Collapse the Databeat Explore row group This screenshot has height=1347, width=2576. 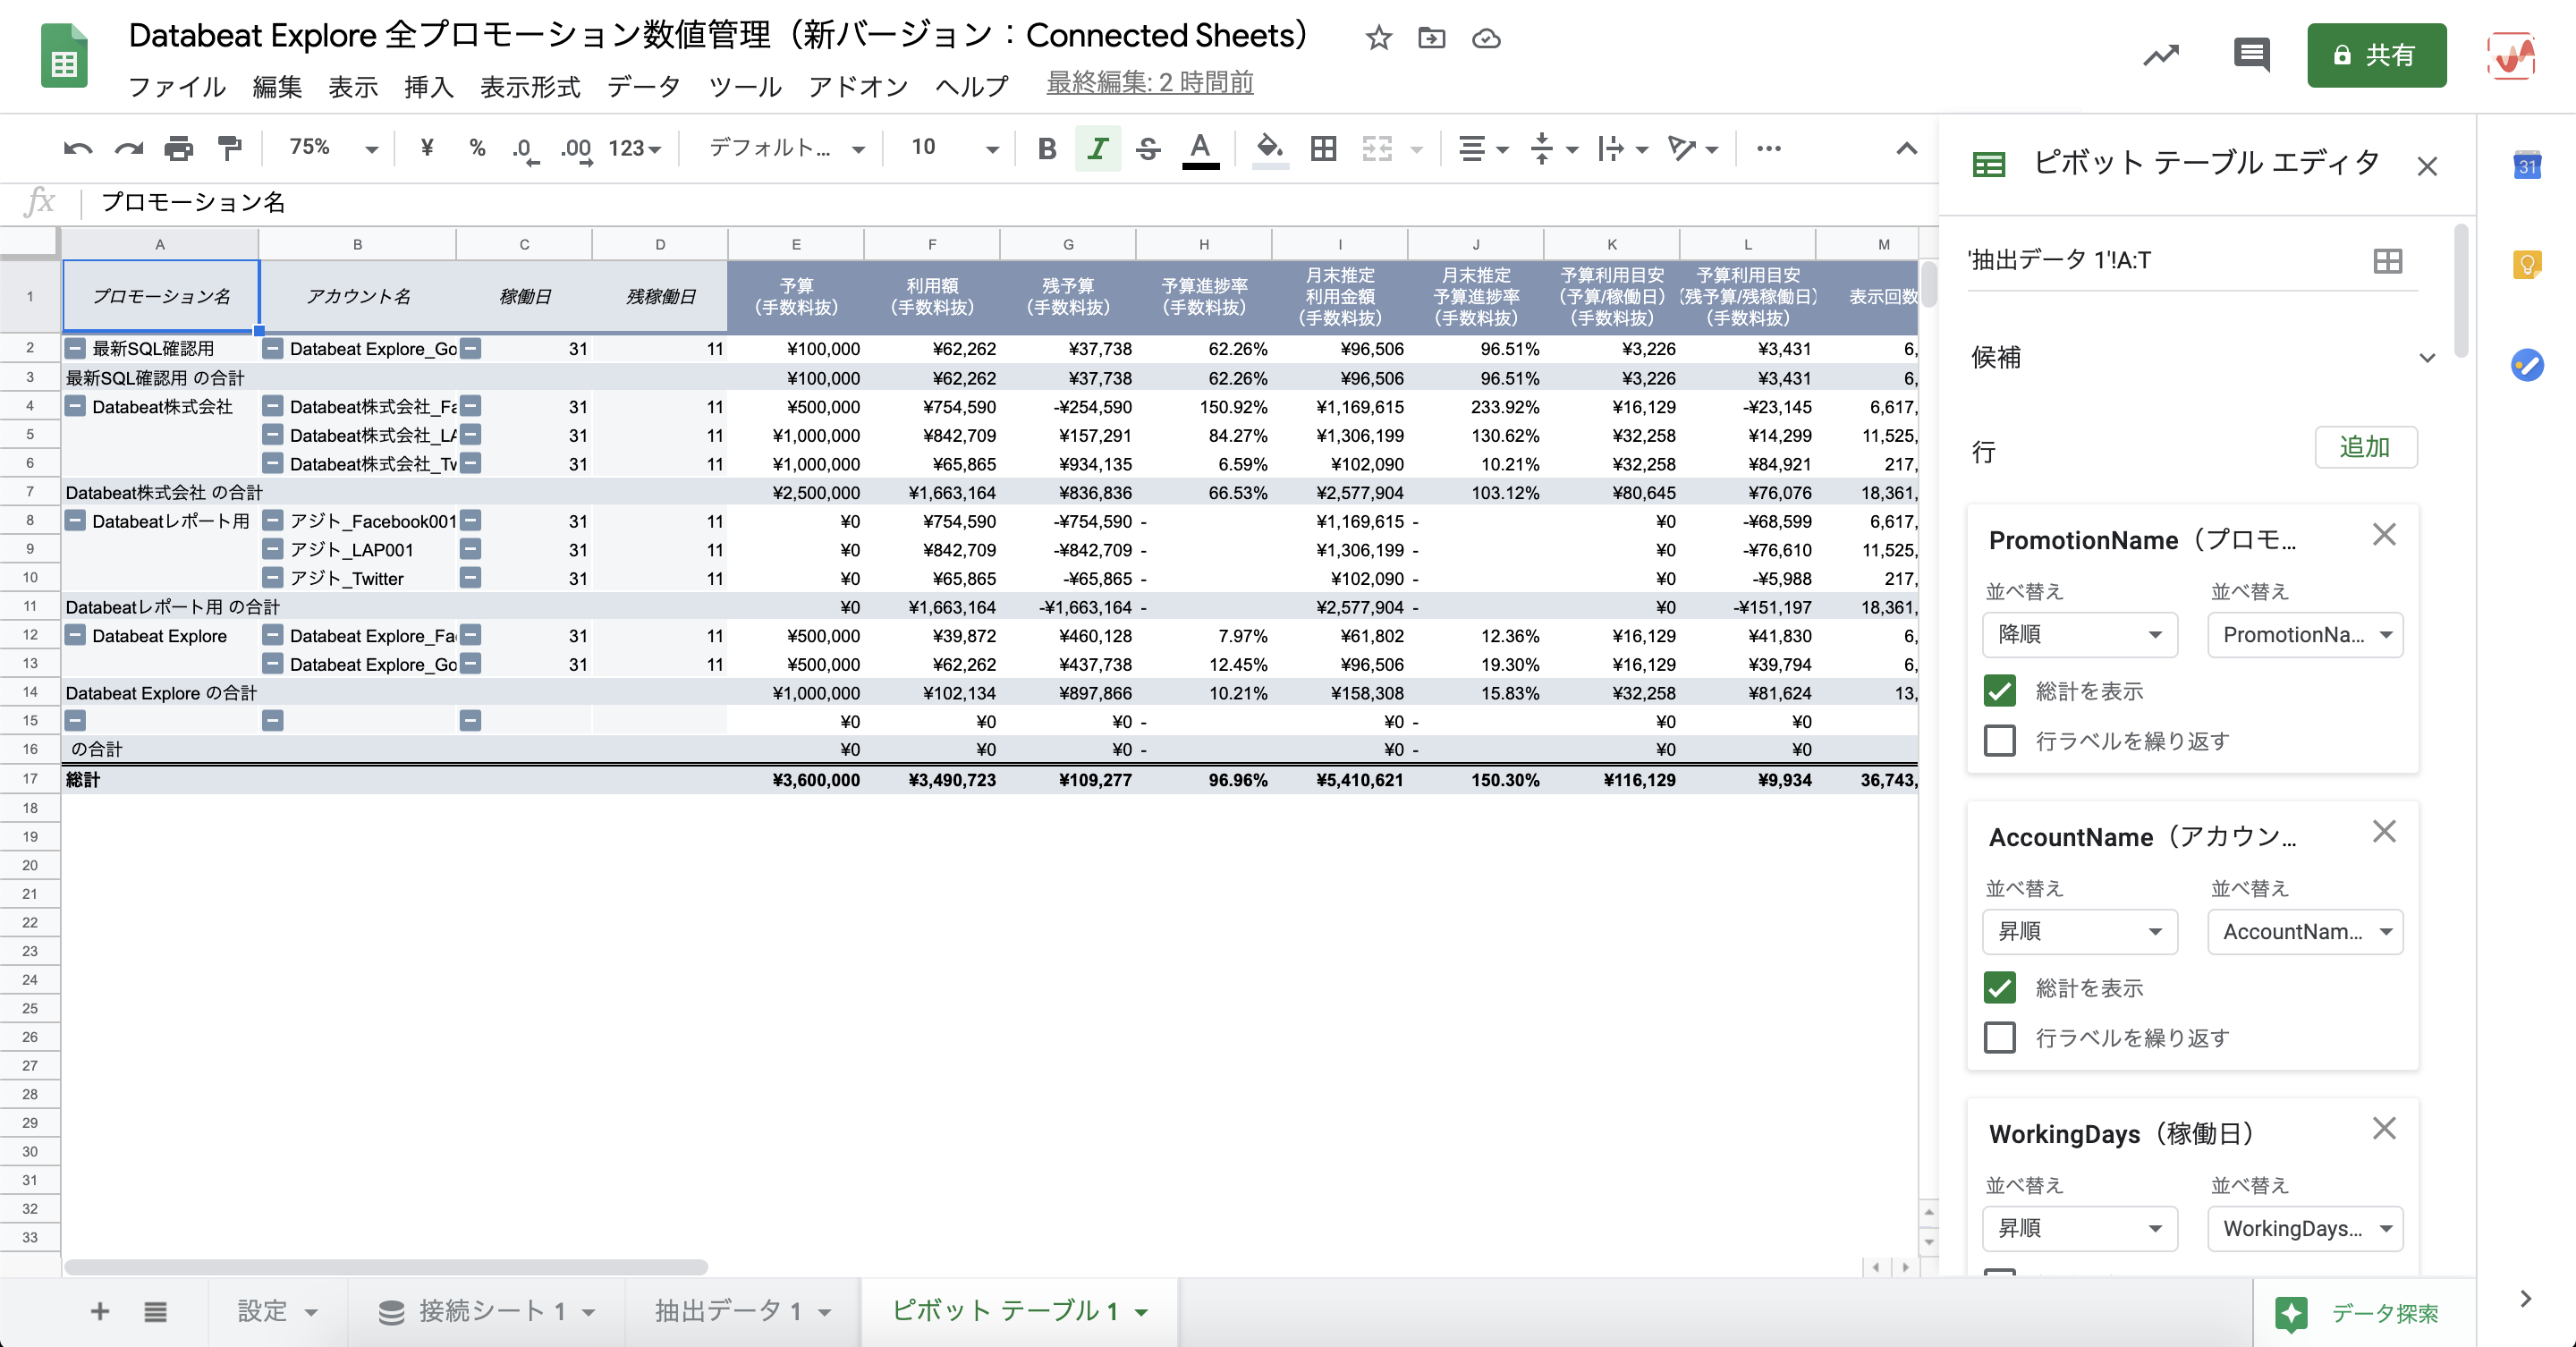pos(75,635)
